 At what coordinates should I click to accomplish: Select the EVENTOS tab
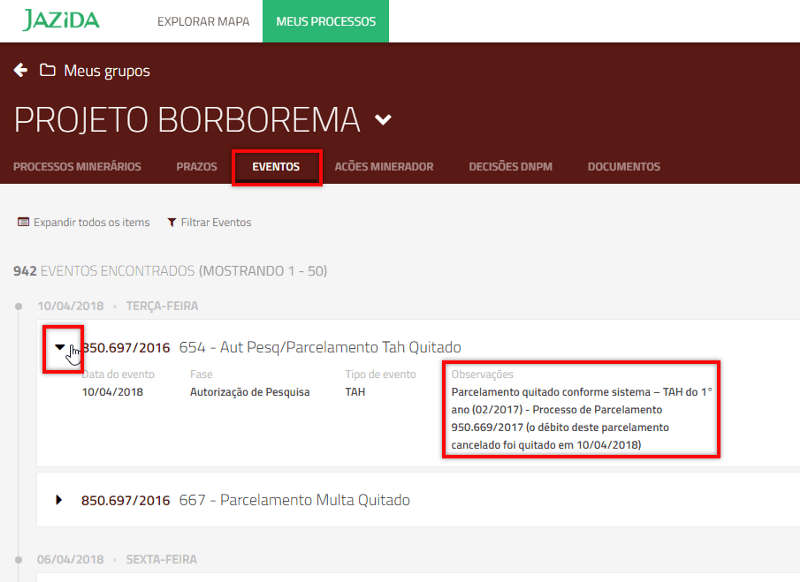point(276,167)
